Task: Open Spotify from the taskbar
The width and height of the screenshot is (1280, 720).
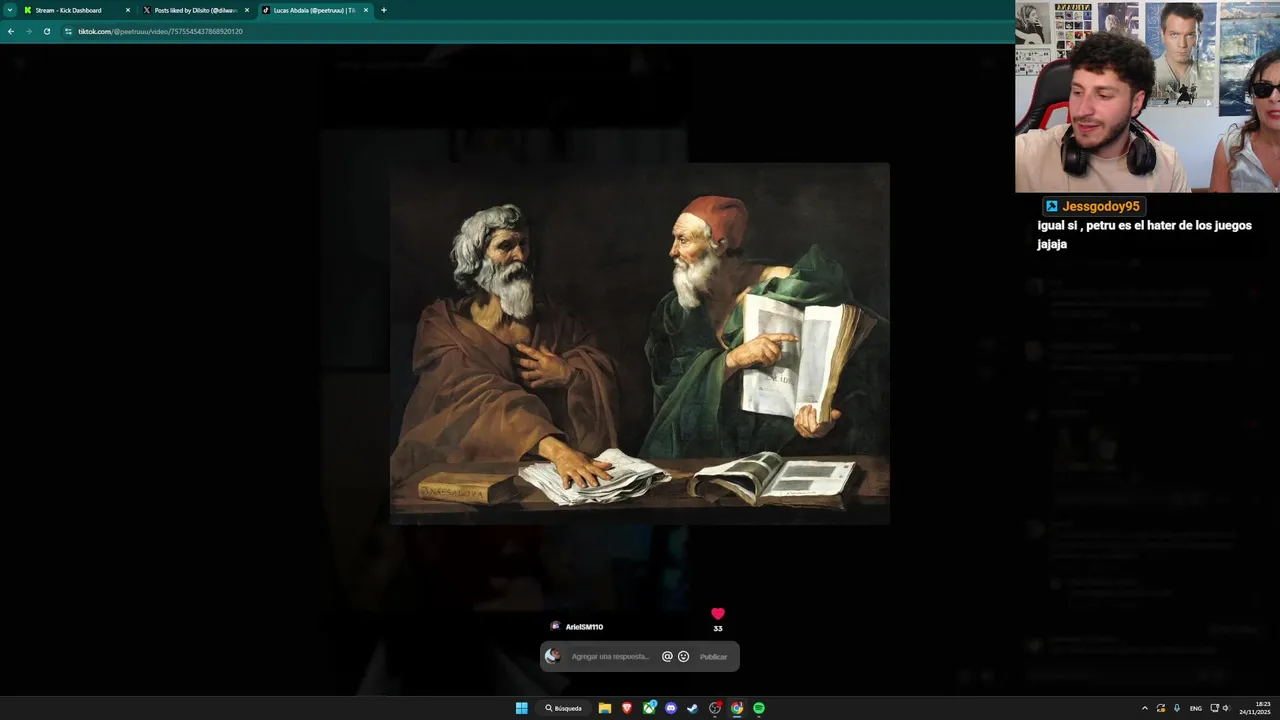Action: tap(759, 708)
